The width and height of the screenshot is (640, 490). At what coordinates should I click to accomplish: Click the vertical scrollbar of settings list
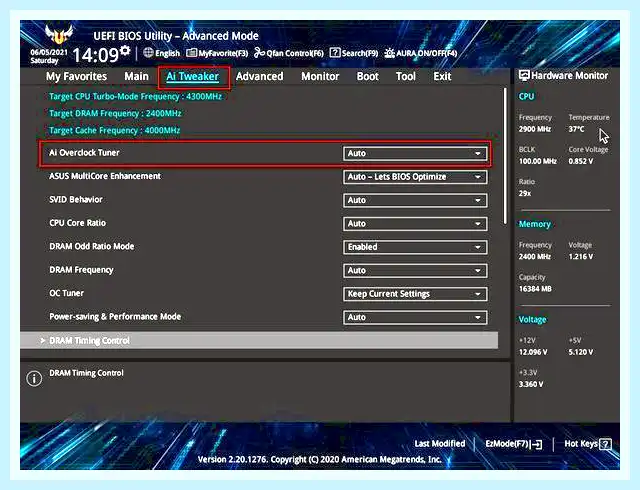pos(505,156)
